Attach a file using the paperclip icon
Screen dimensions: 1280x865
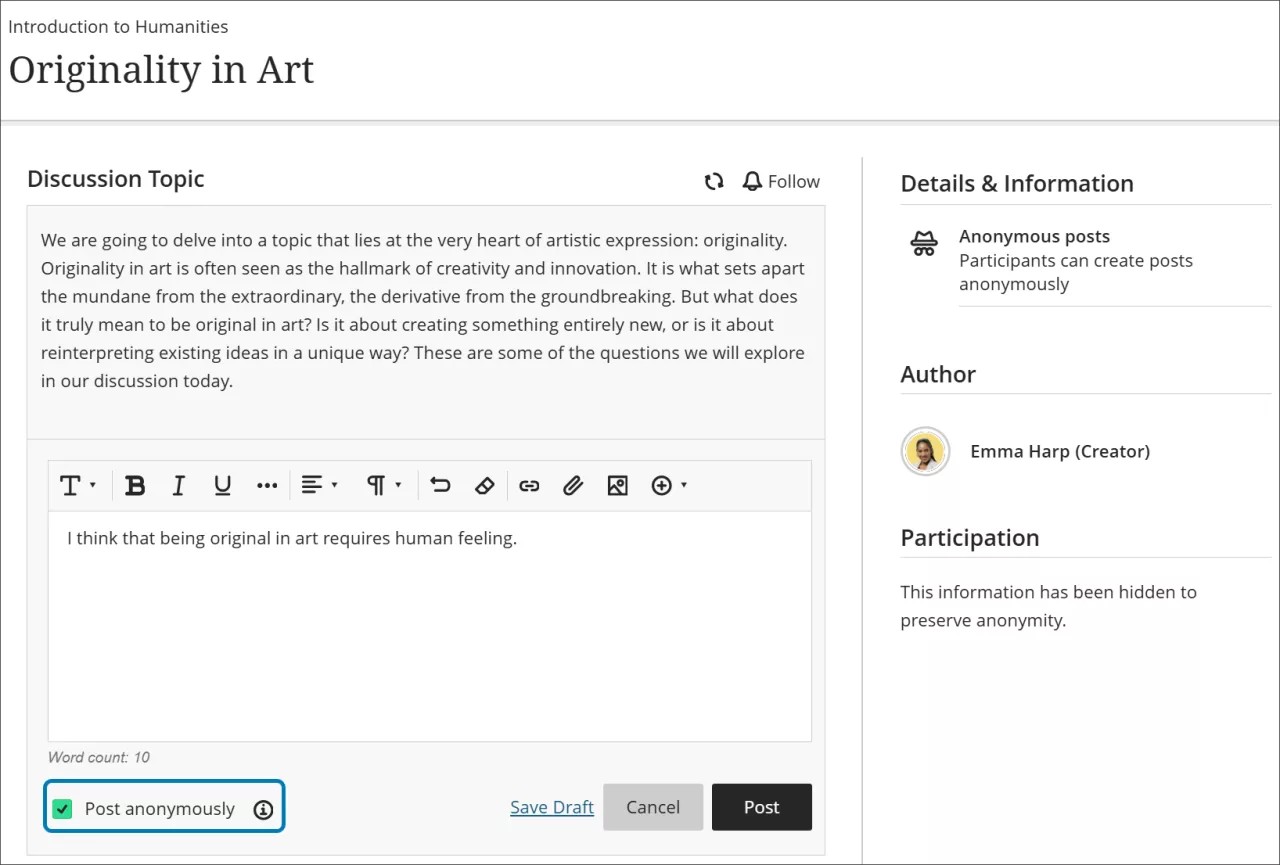coord(573,485)
